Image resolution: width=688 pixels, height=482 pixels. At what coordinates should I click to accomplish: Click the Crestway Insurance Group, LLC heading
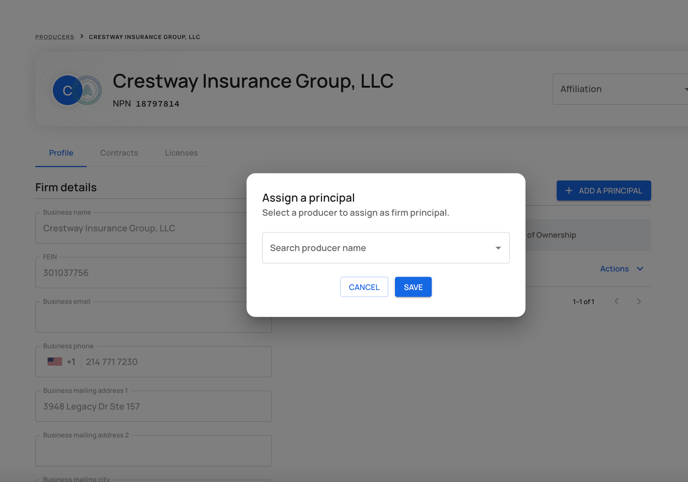[x=253, y=81]
